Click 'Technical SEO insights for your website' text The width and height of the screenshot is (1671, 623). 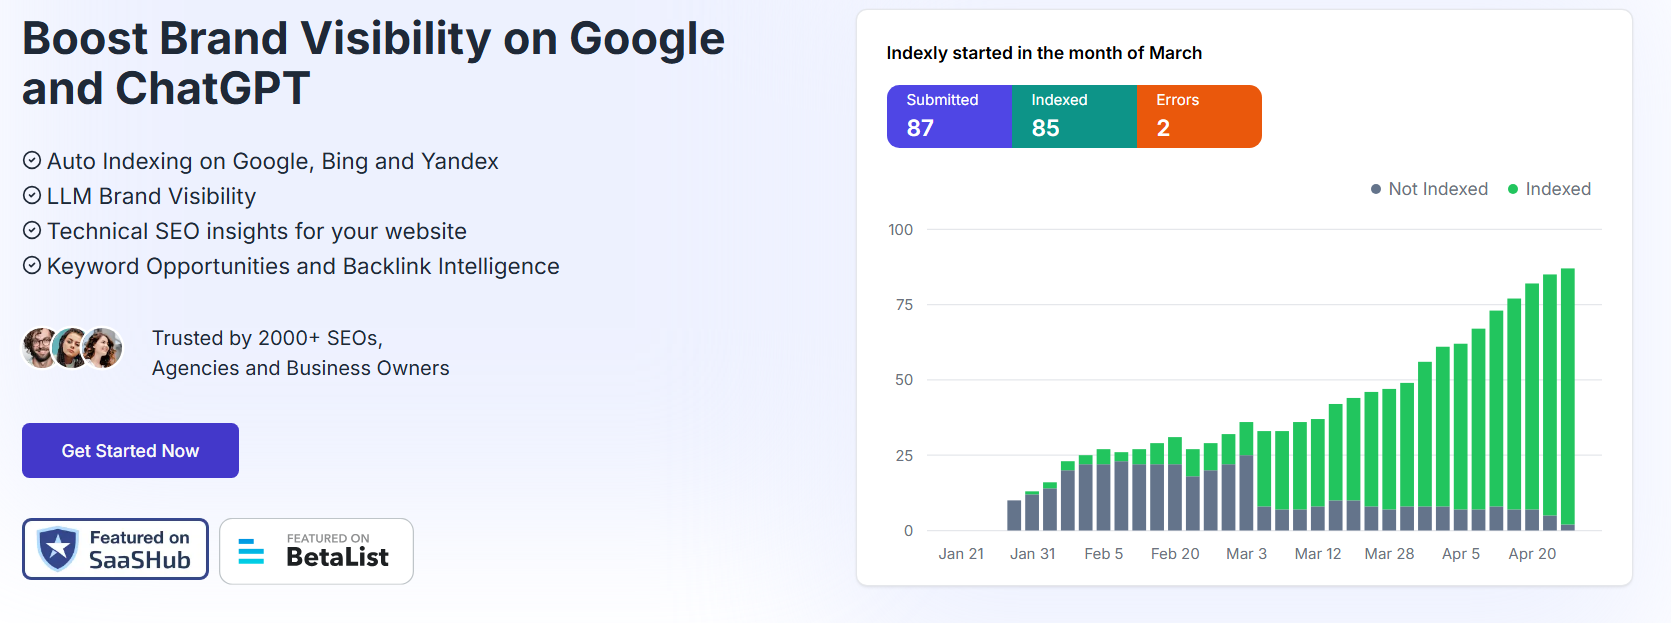257,231
